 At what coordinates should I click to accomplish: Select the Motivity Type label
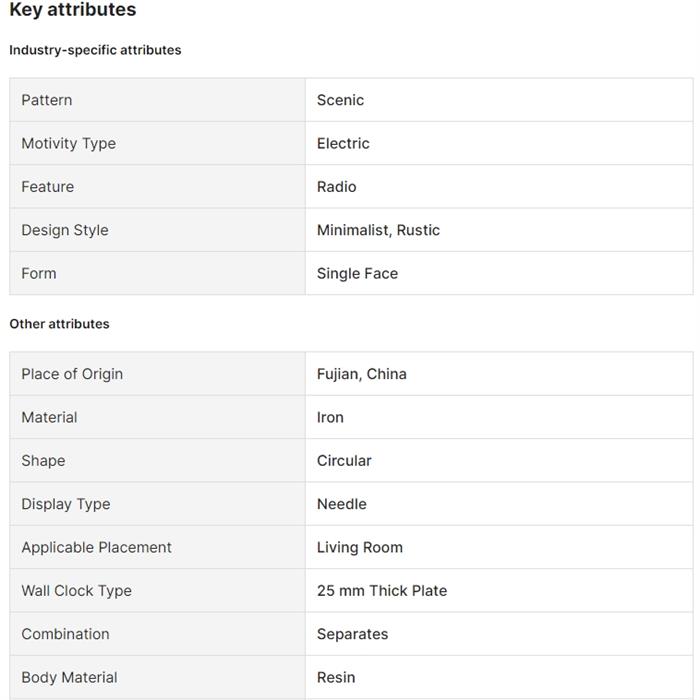[68, 143]
